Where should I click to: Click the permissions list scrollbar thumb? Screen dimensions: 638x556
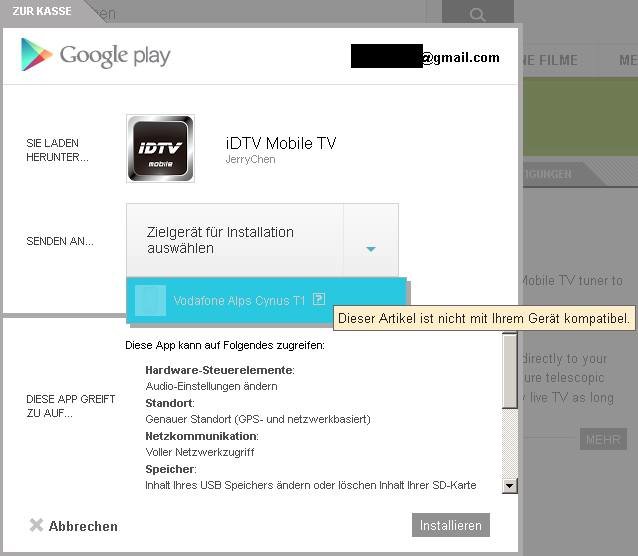tap(509, 370)
